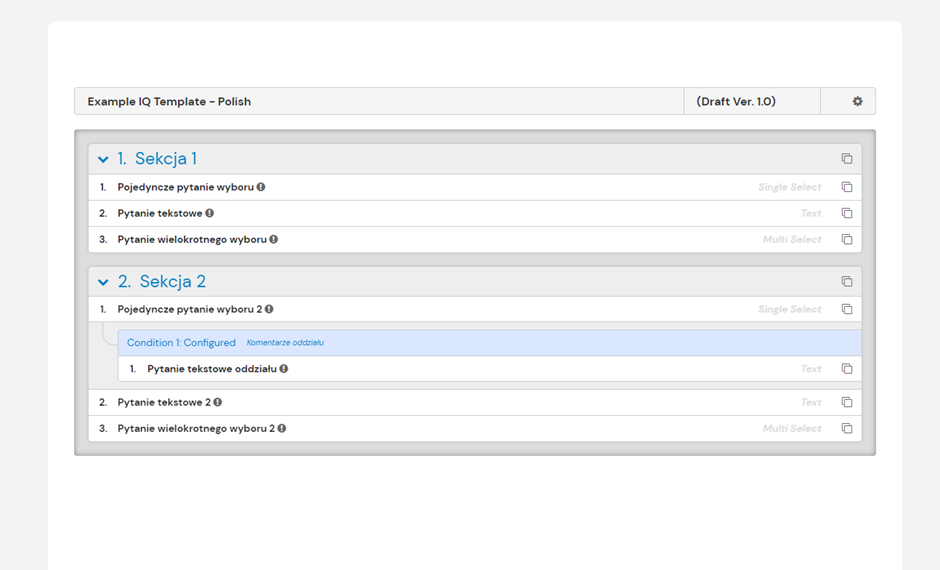Duplicate Pytanie wielokrotnego wyboru question
940x570 pixels.
847,240
